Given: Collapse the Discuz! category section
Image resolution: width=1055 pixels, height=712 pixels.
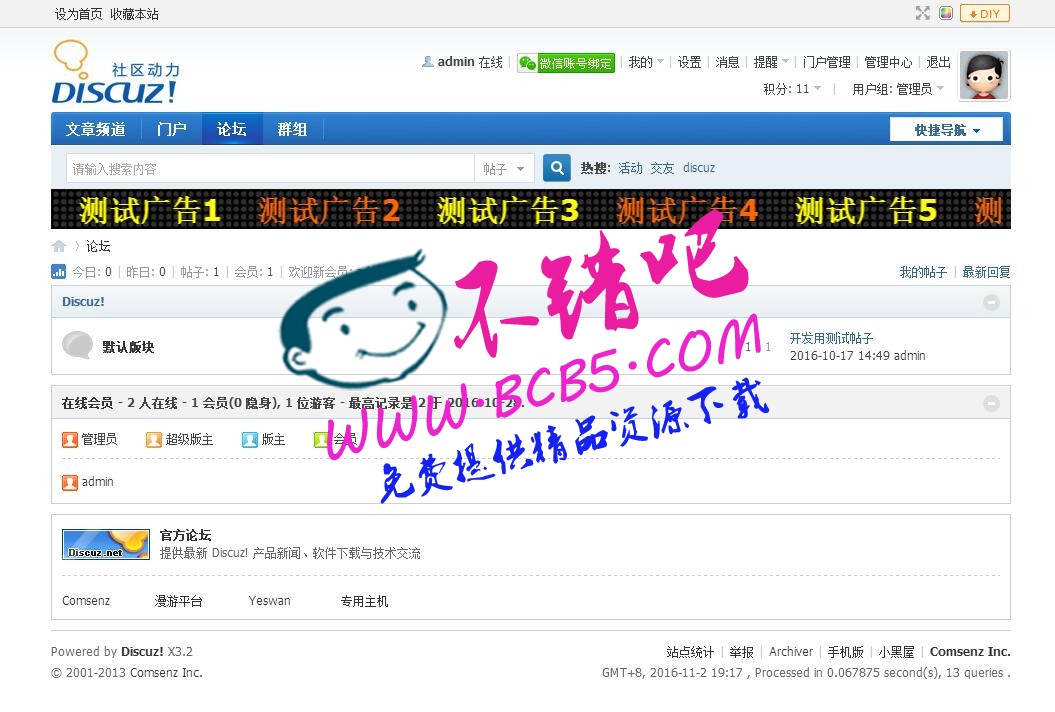Looking at the screenshot, I should (991, 302).
